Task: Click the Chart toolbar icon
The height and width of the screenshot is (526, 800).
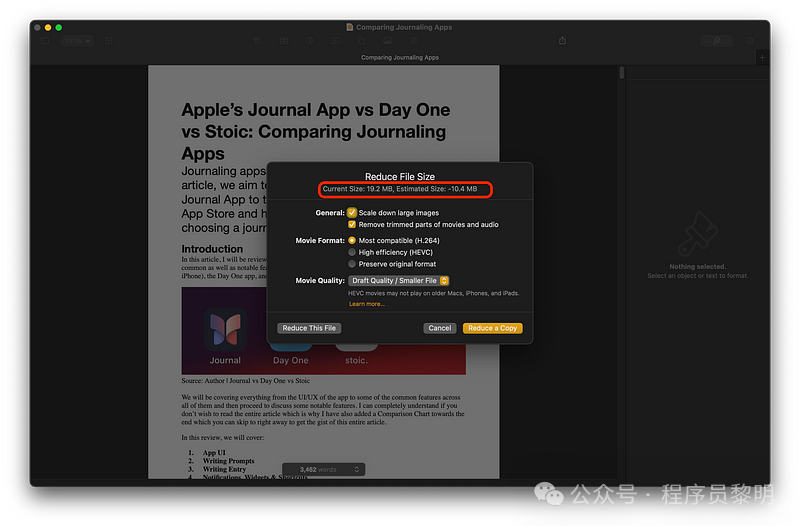Action: pyautogui.click(x=310, y=41)
